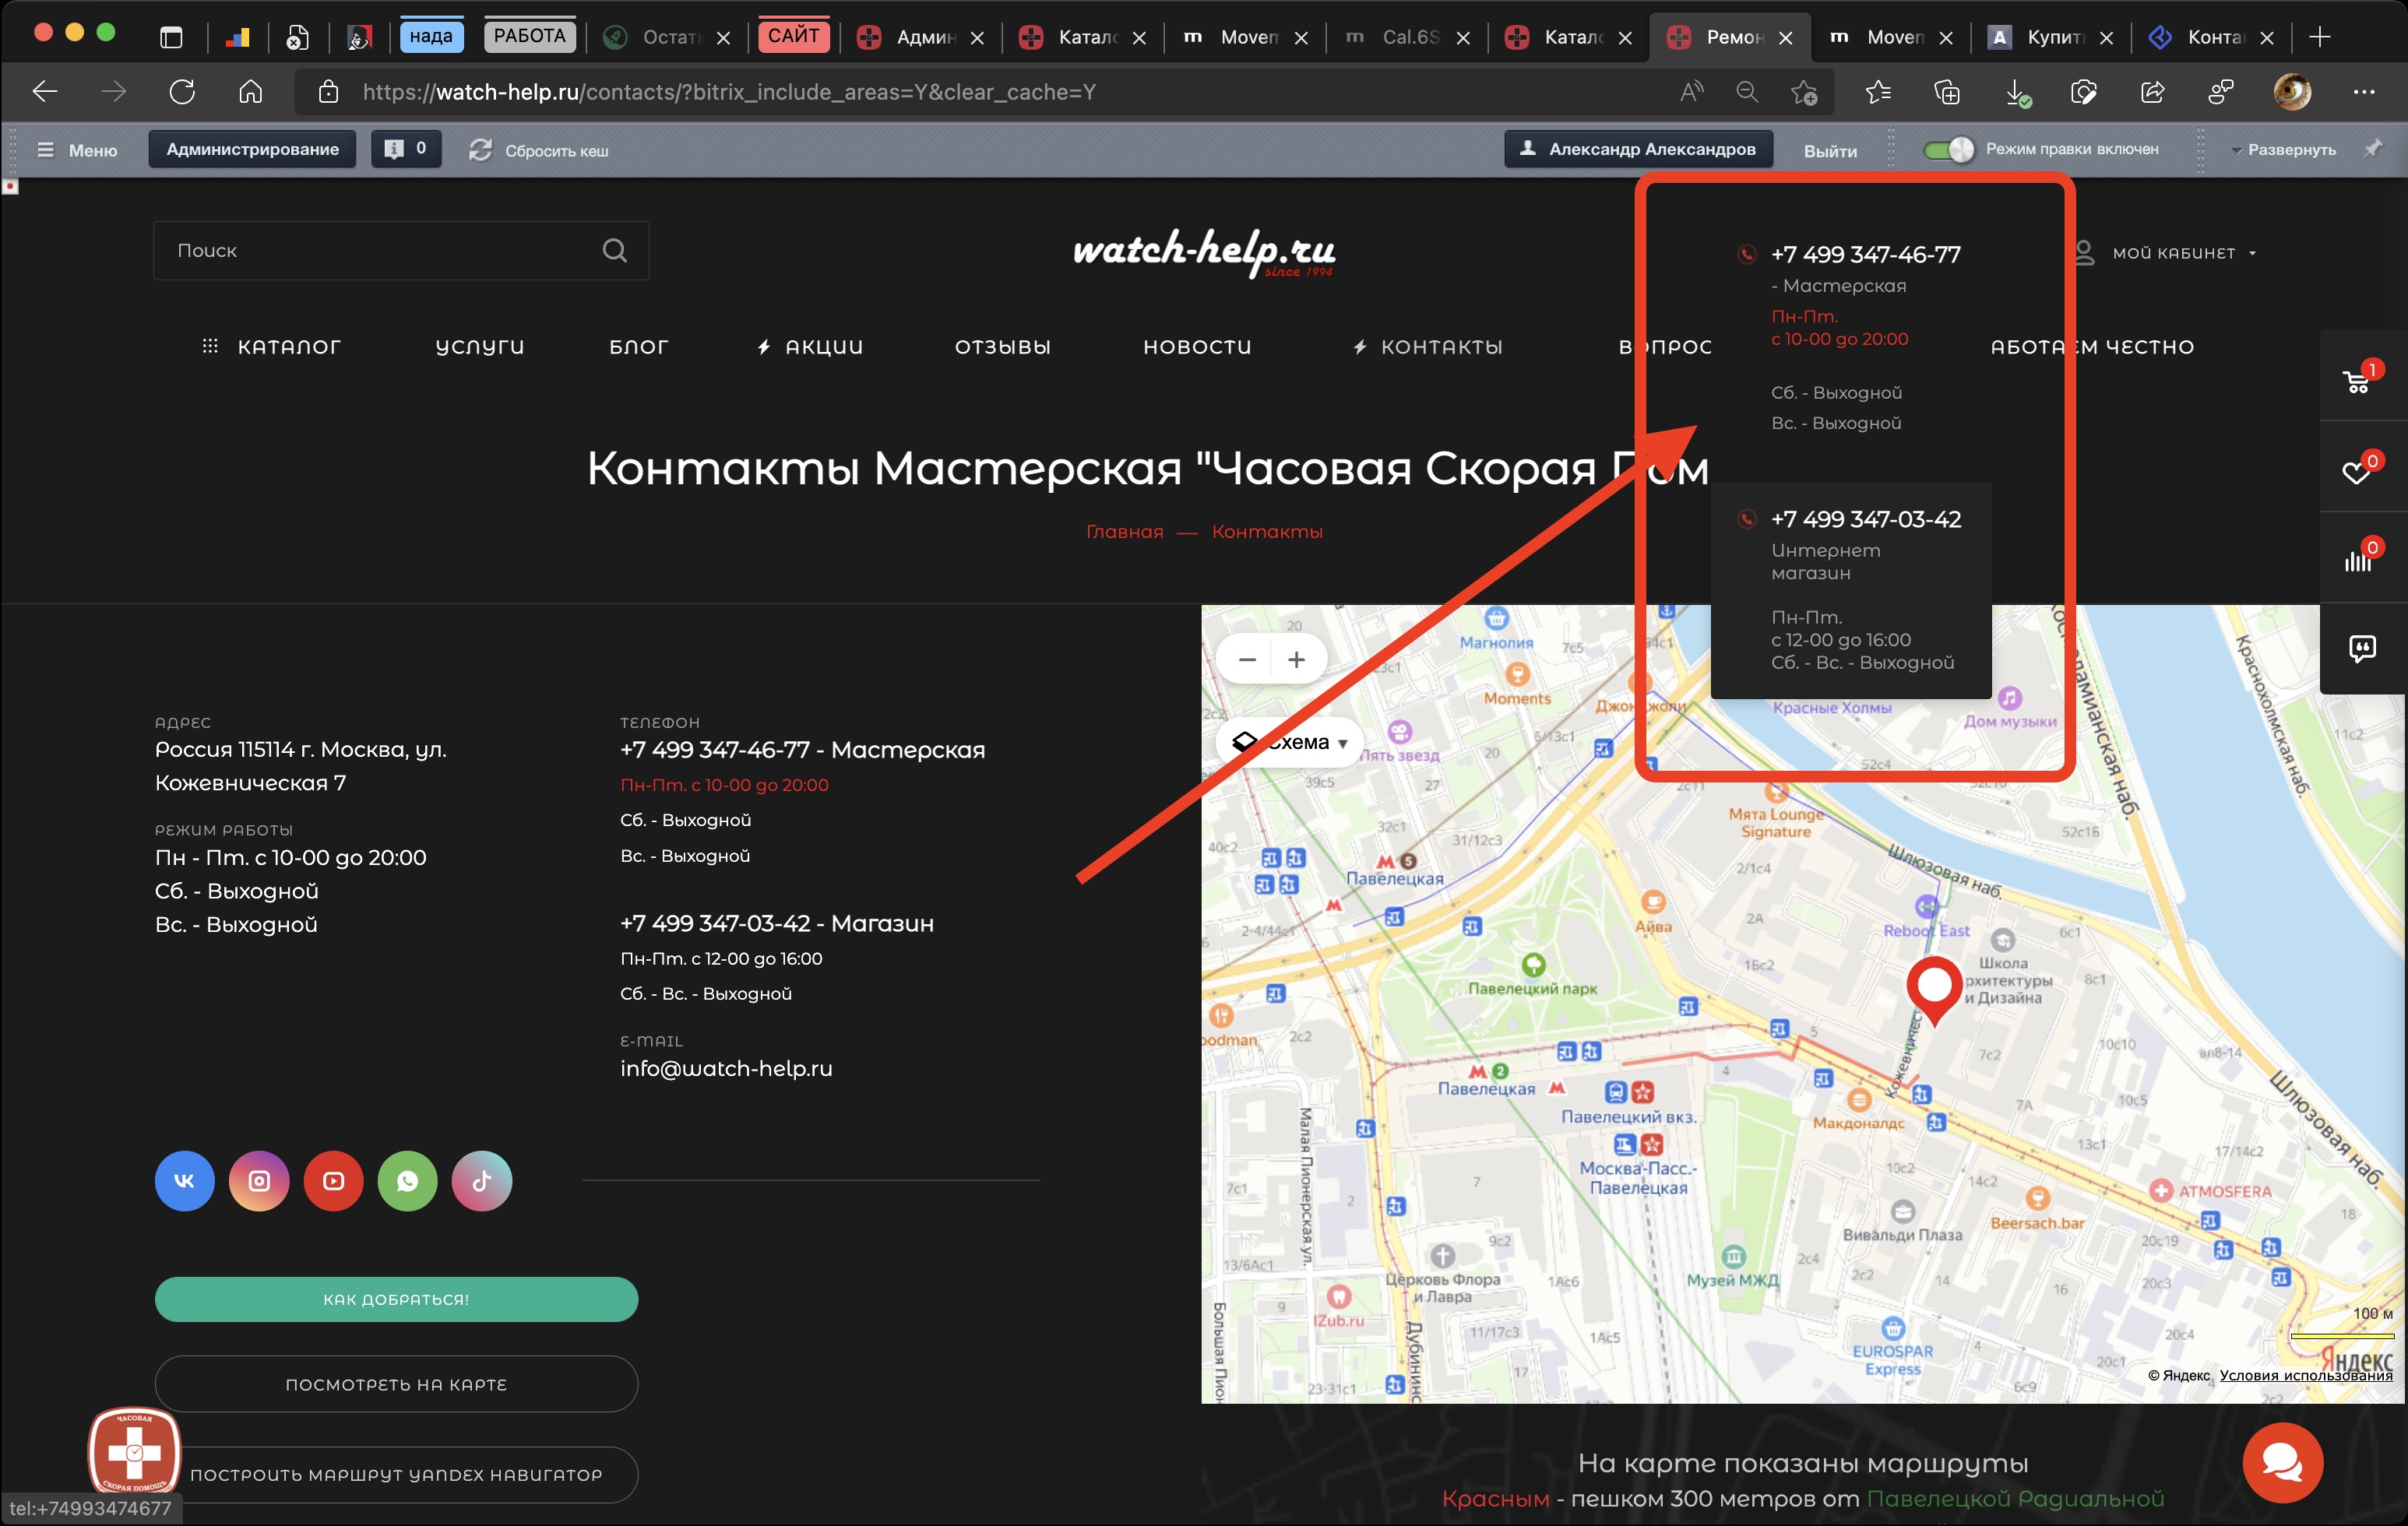Open Условия использования map terms link

pyautogui.click(x=2305, y=1375)
